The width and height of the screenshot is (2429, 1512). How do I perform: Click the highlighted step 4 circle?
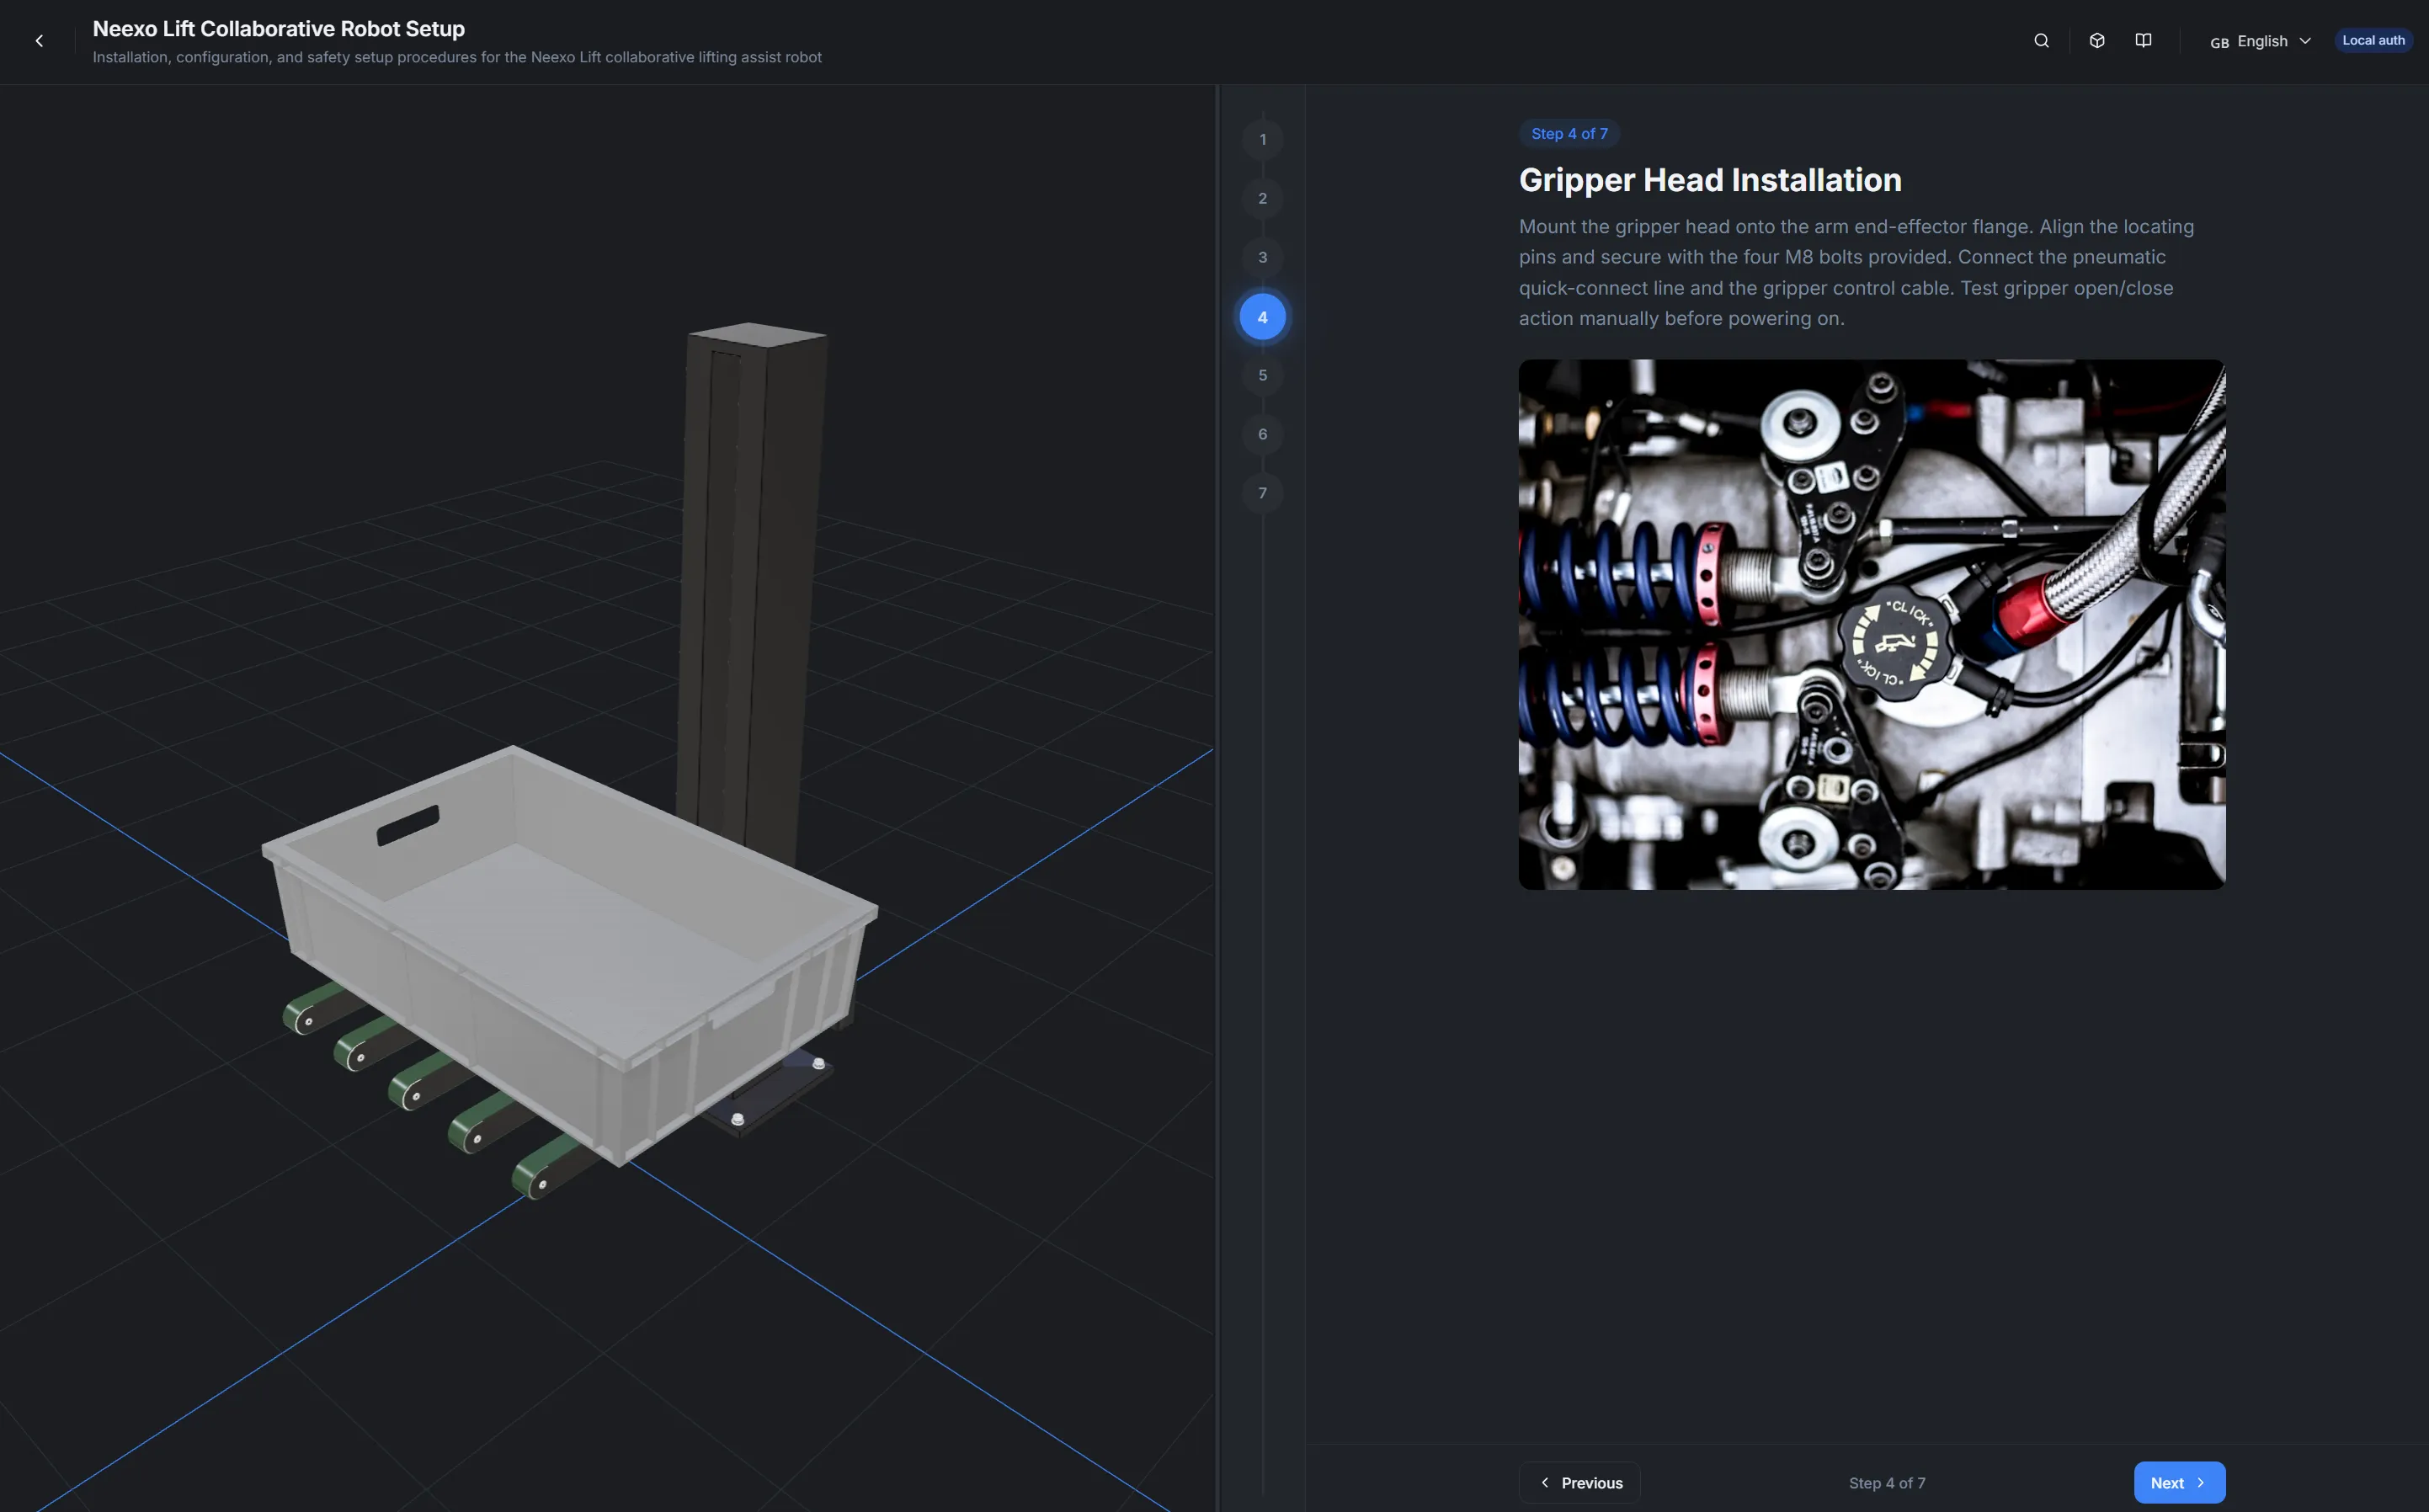[x=1262, y=316]
